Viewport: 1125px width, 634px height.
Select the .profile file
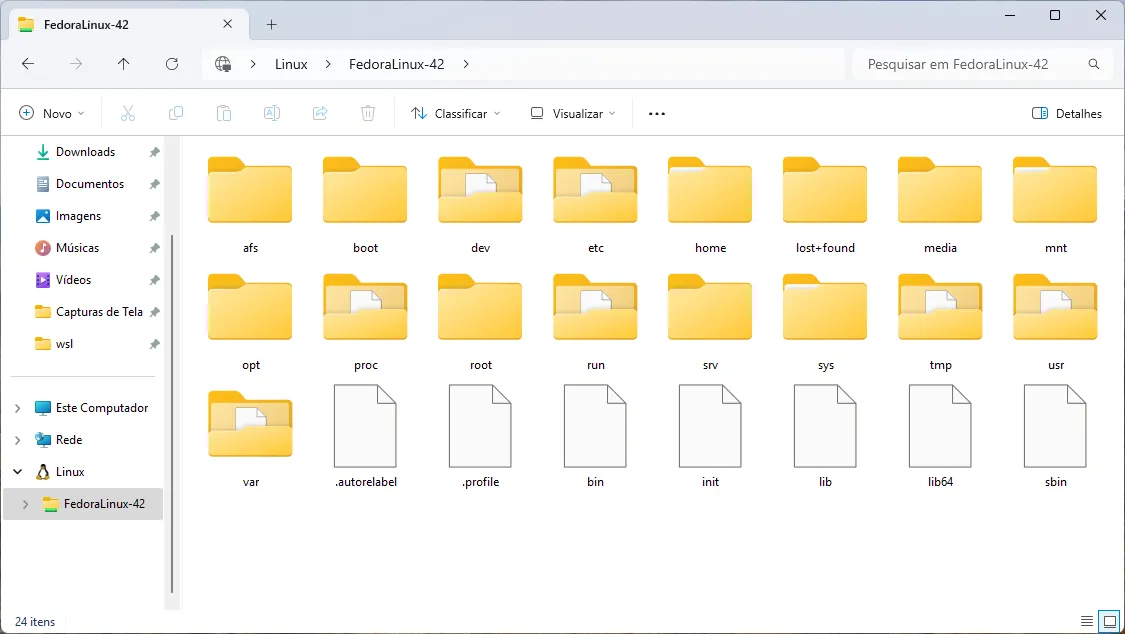pos(480,437)
